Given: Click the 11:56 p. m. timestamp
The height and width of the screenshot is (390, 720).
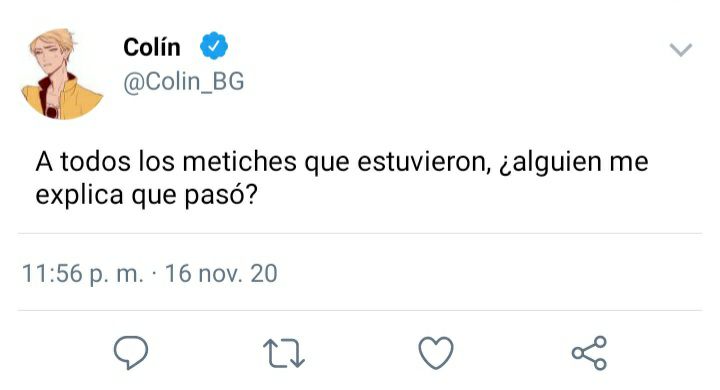Looking at the screenshot, I should pyautogui.click(x=83, y=274).
